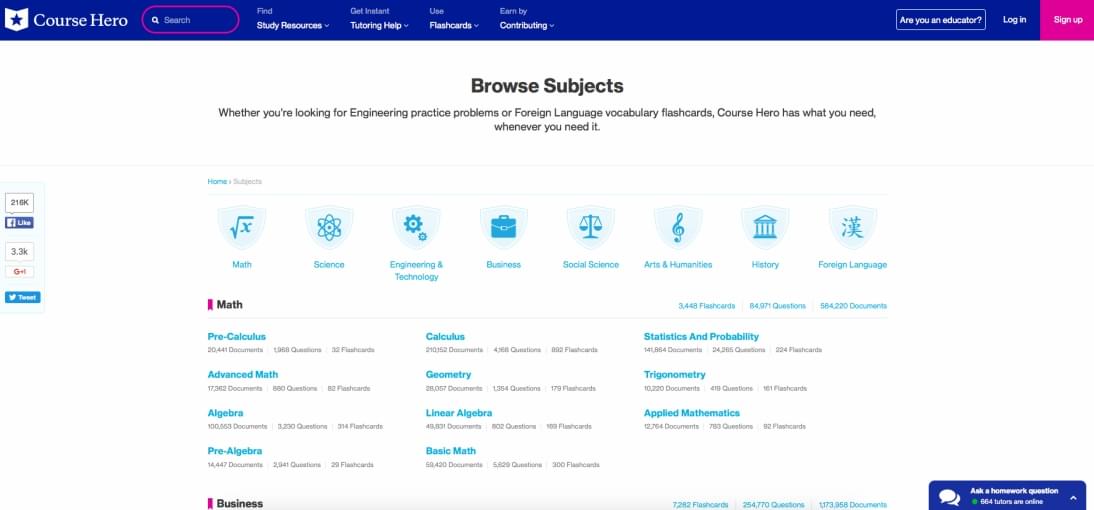Expand the Contributing menu
The image size is (1094, 510).
tap(527, 25)
